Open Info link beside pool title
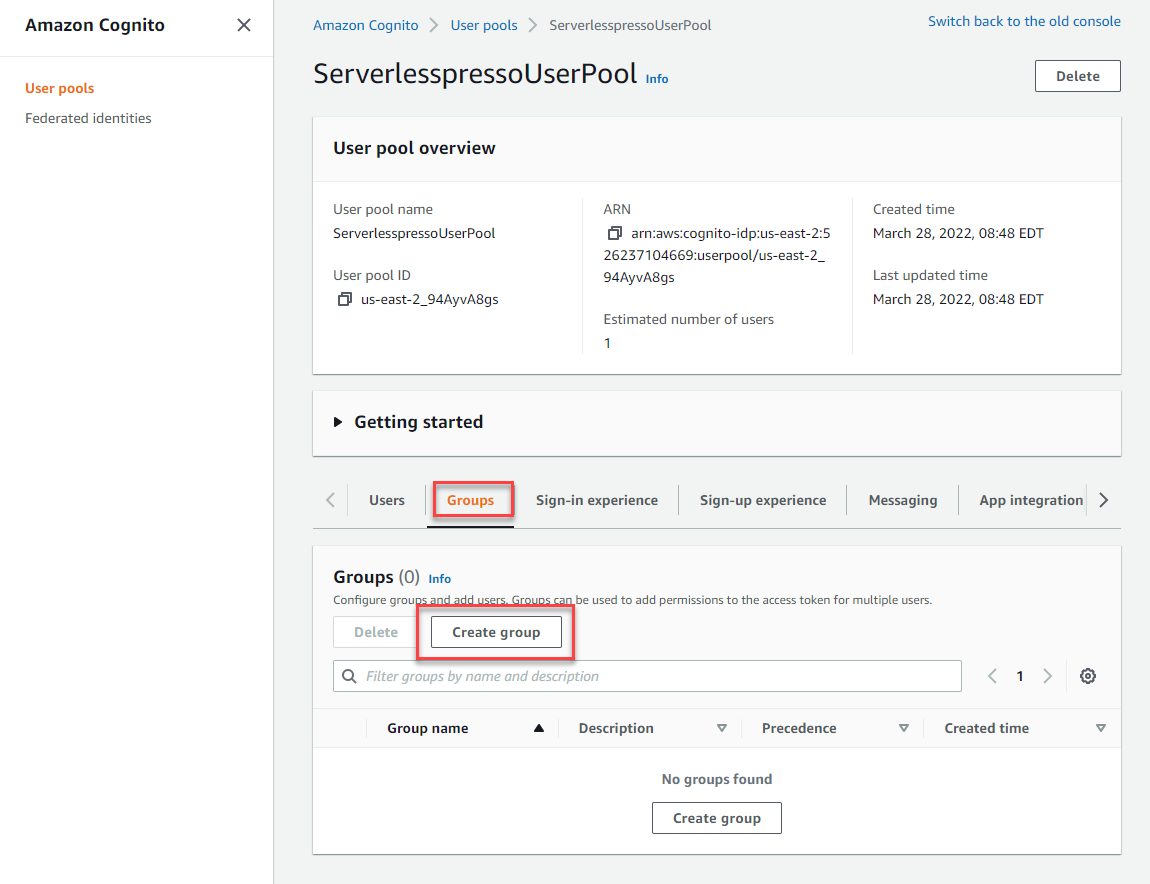The width and height of the screenshot is (1150, 884). coord(656,78)
